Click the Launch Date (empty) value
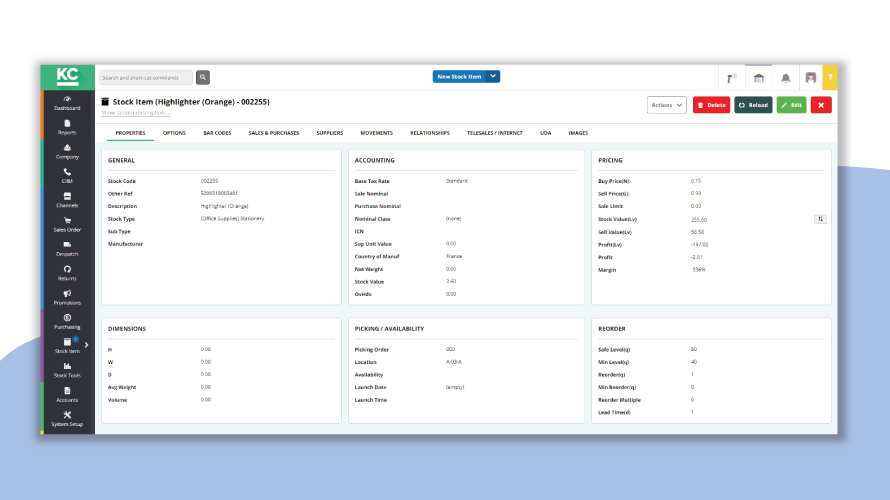This screenshot has width=890, height=500. pyautogui.click(x=455, y=387)
